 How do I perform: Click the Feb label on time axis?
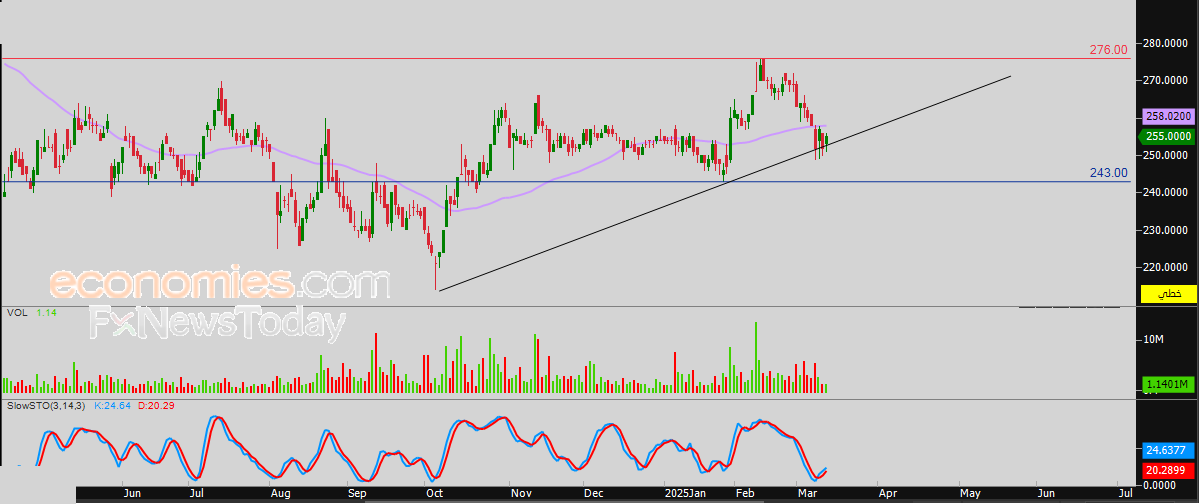click(x=743, y=494)
